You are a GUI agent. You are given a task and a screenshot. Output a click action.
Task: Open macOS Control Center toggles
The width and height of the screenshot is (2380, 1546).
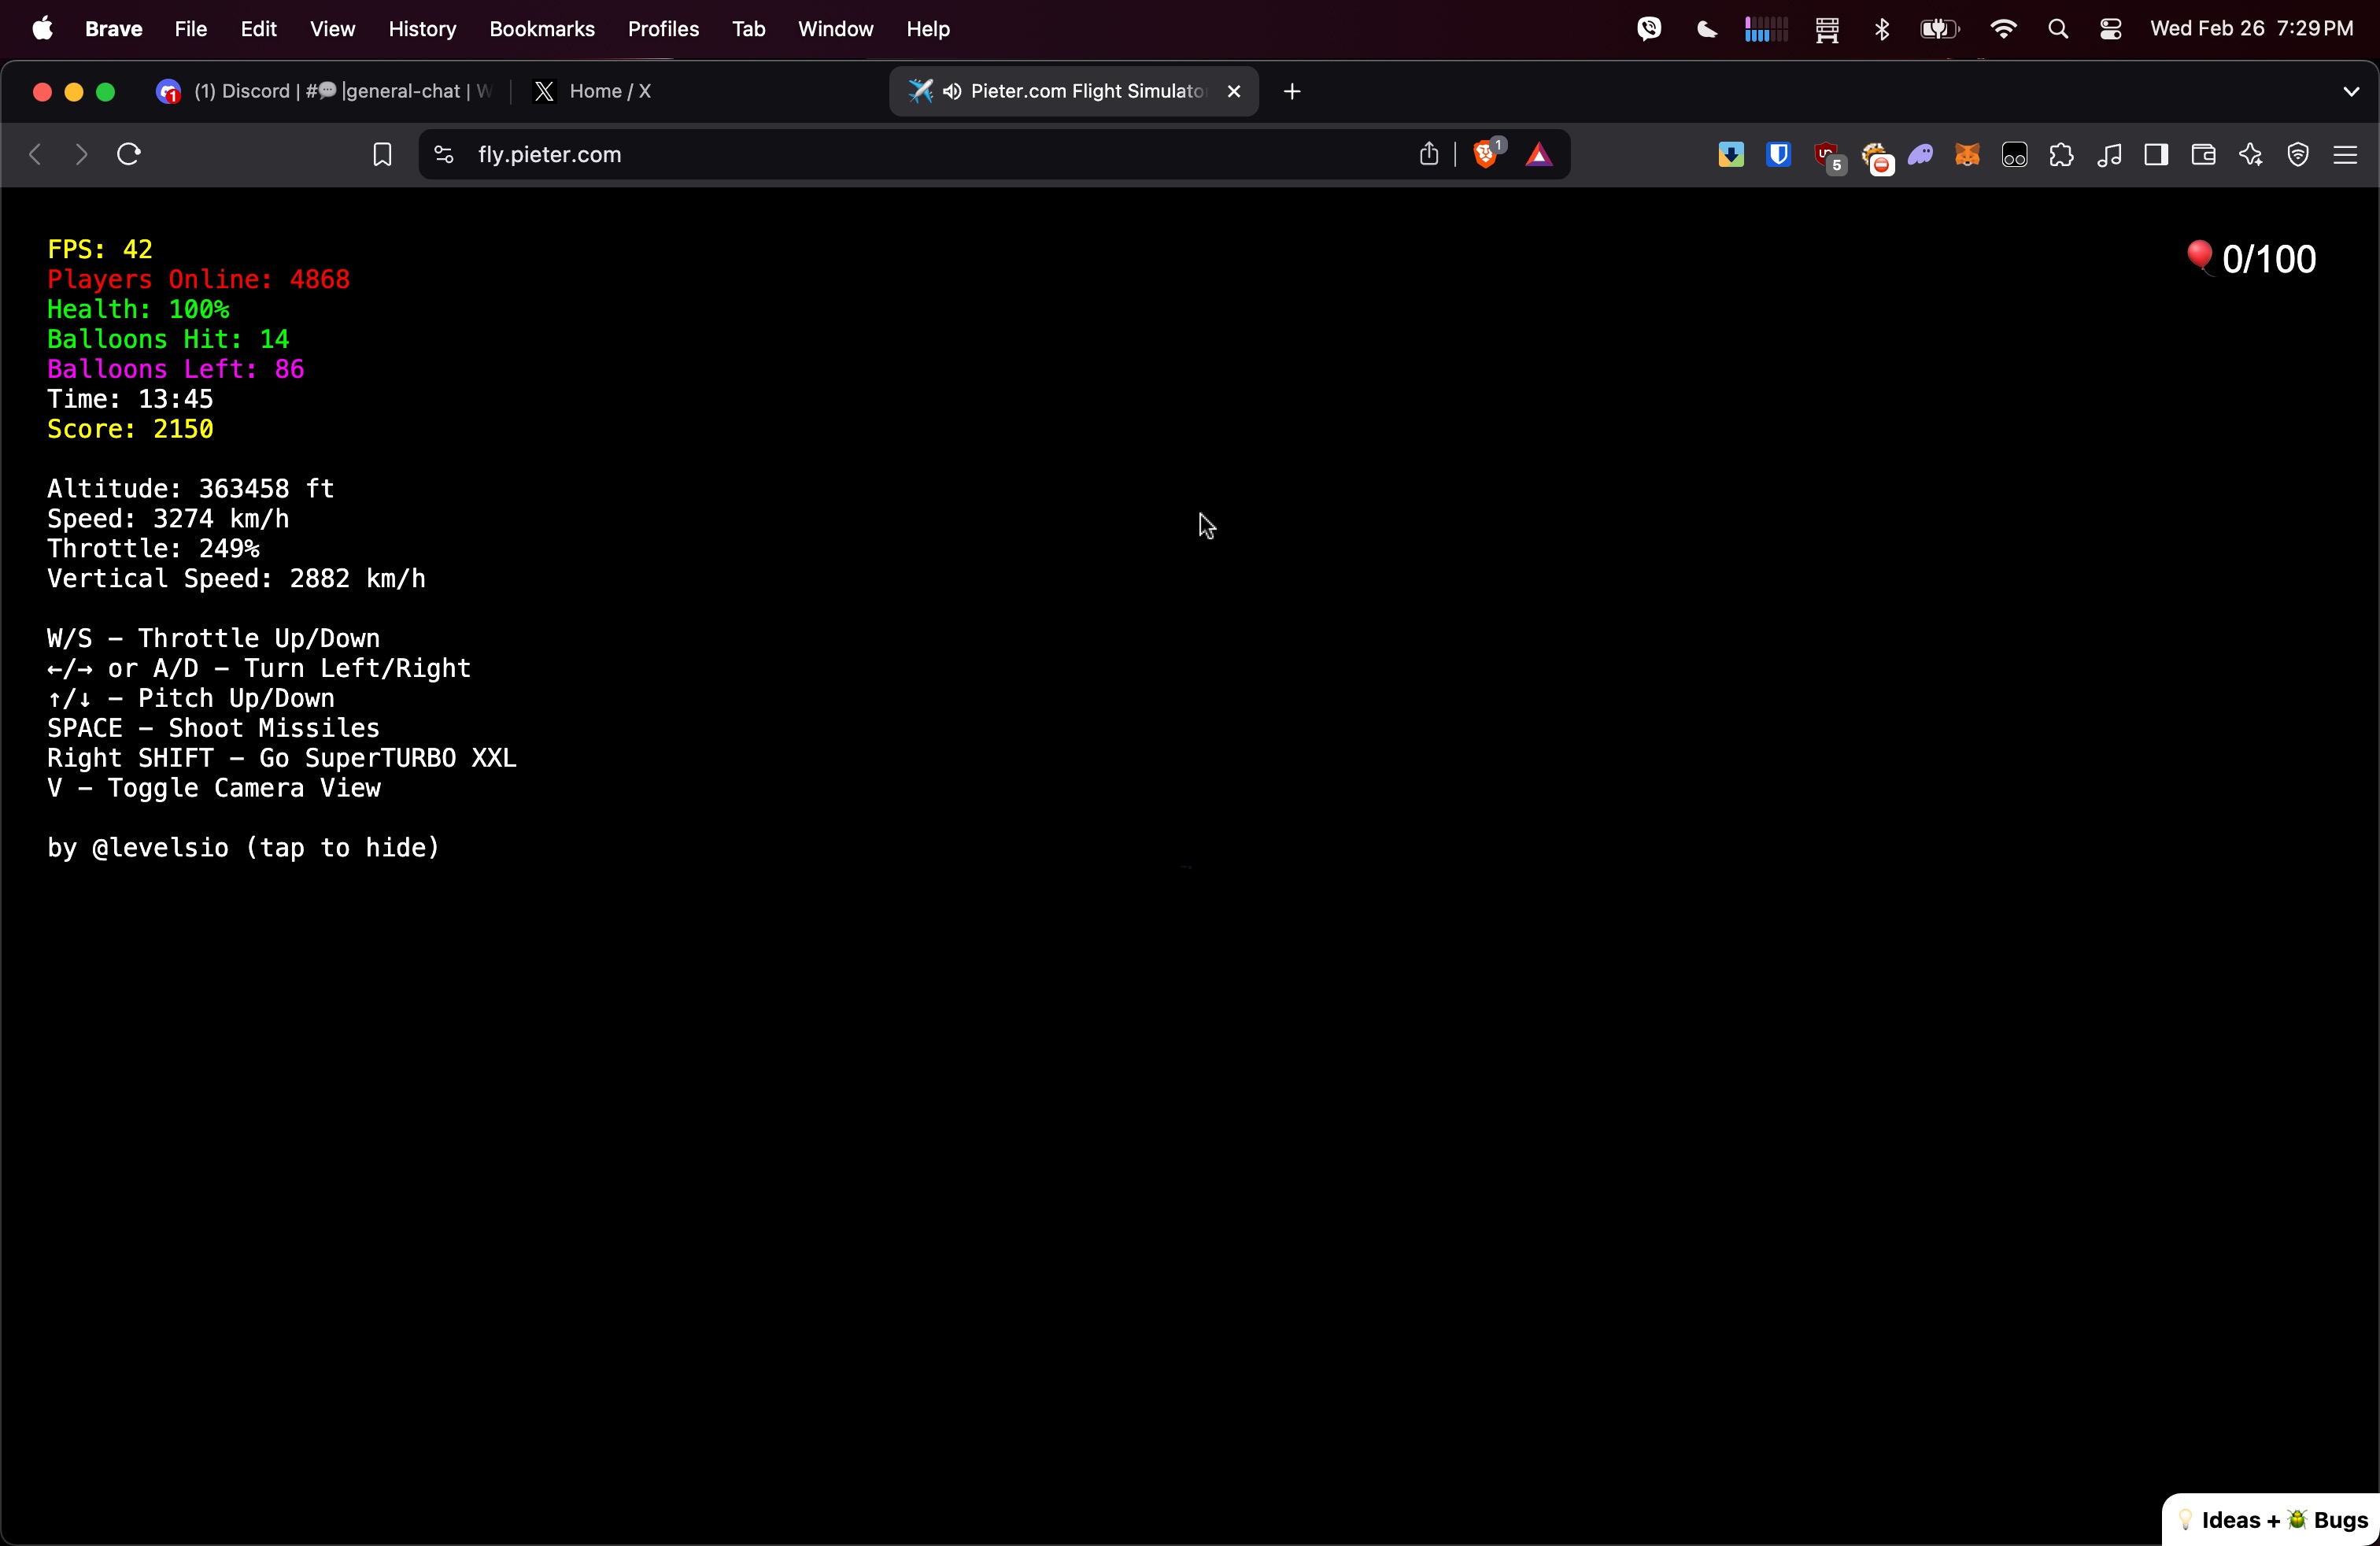(2110, 30)
